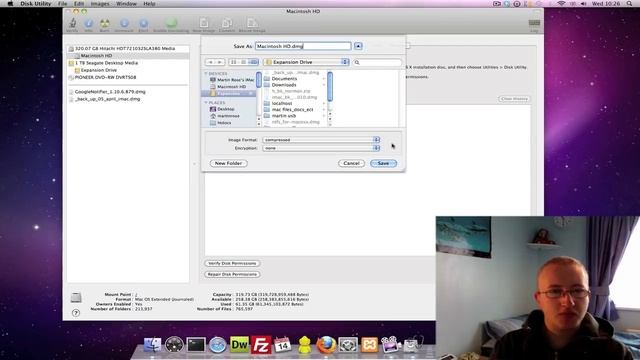Switch to column view in save dialog
This screenshot has height=360, width=640.
tap(253, 62)
